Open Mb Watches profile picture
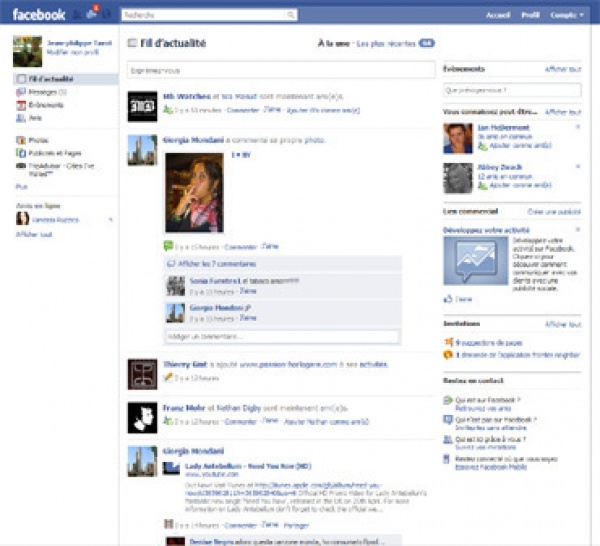This screenshot has width=600, height=546. [142, 106]
